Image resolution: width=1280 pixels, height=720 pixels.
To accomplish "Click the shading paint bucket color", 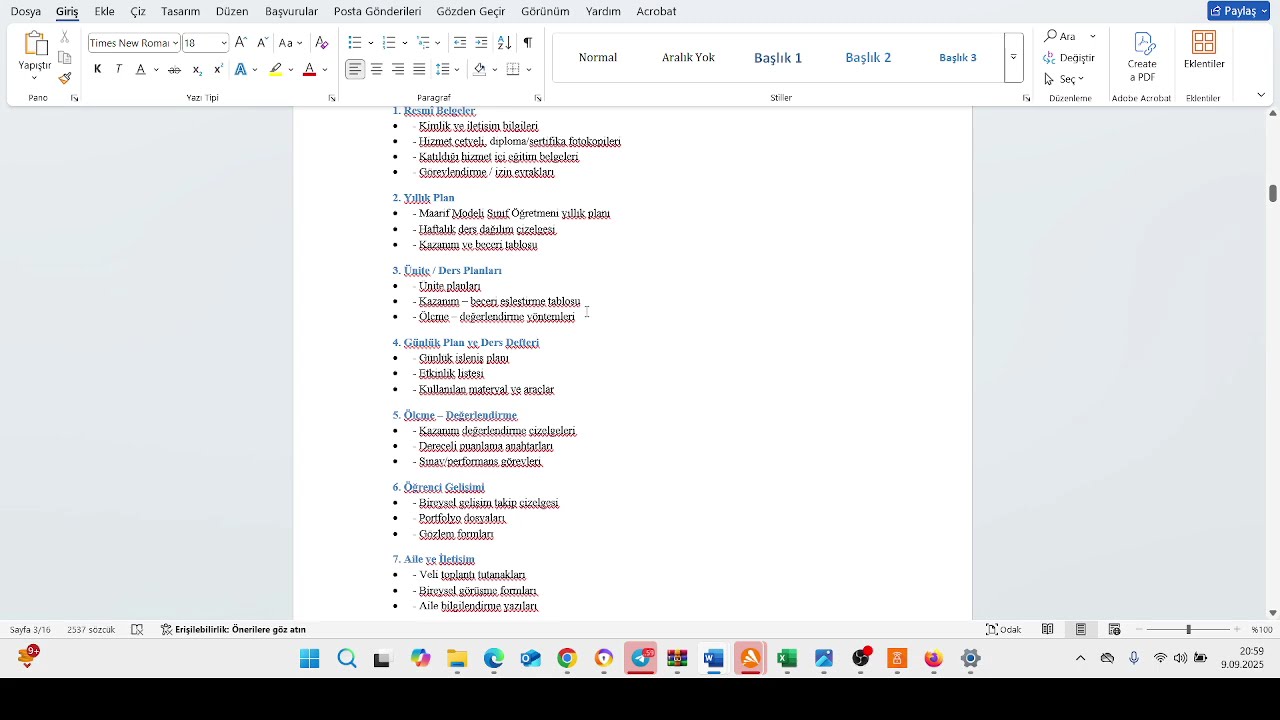I will [x=480, y=69].
